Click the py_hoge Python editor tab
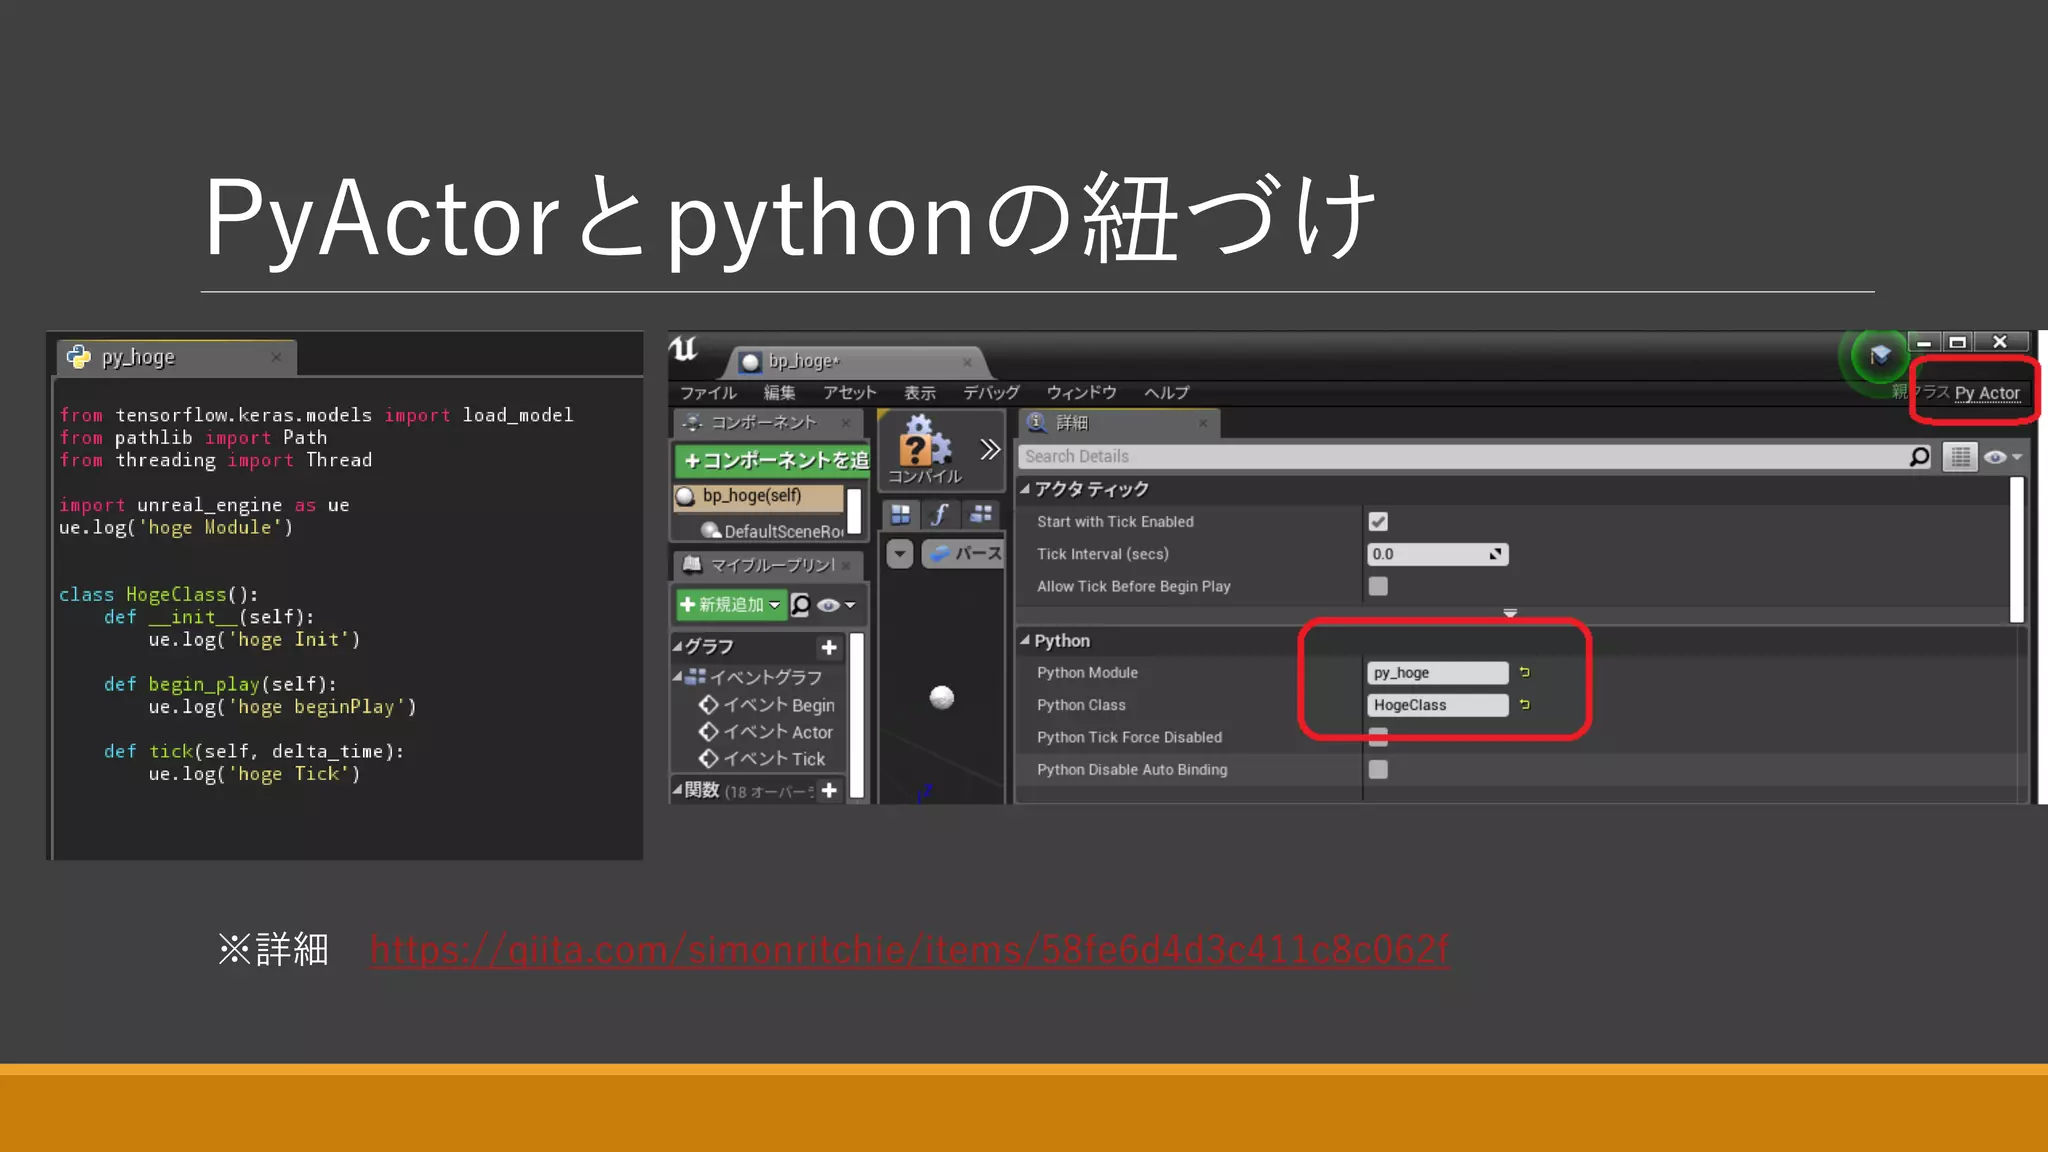2048x1152 pixels. [177, 358]
